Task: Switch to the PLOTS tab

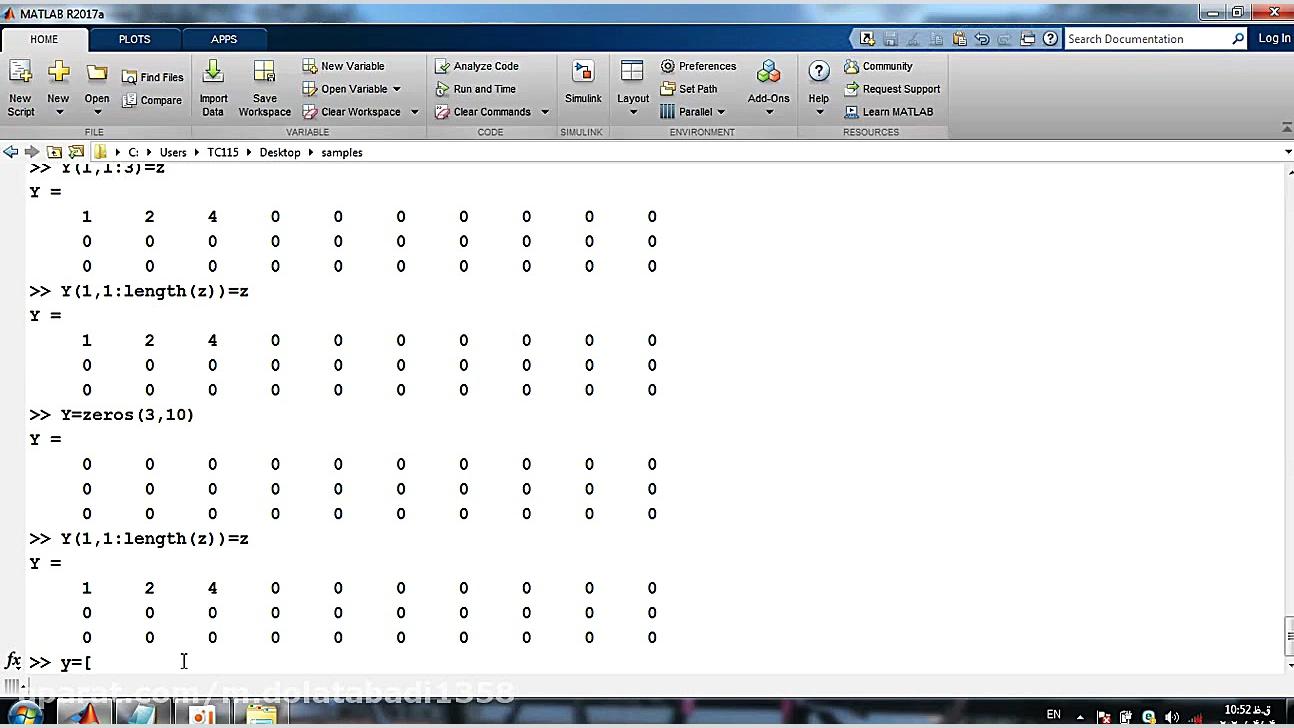Action: click(x=135, y=39)
